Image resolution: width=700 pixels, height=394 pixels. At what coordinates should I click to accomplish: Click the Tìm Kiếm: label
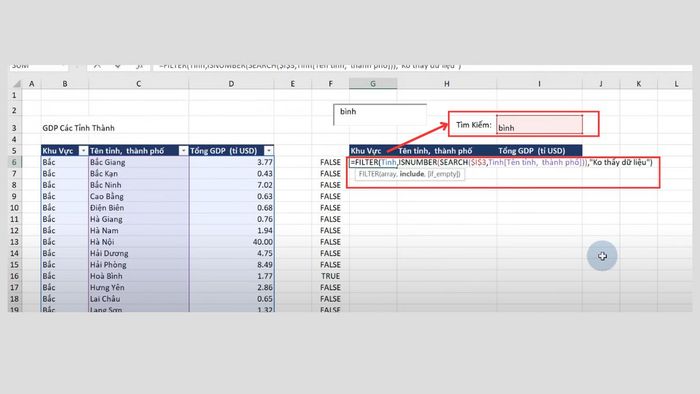[474, 125]
